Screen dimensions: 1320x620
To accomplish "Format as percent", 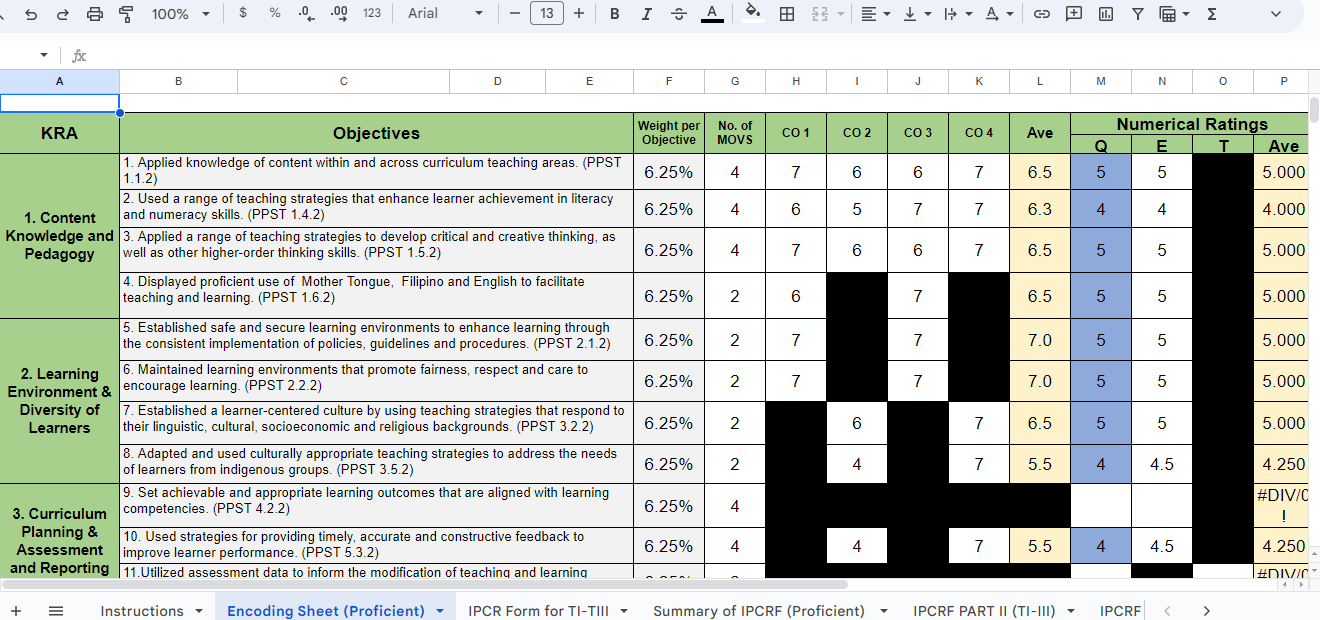I will click(x=274, y=13).
